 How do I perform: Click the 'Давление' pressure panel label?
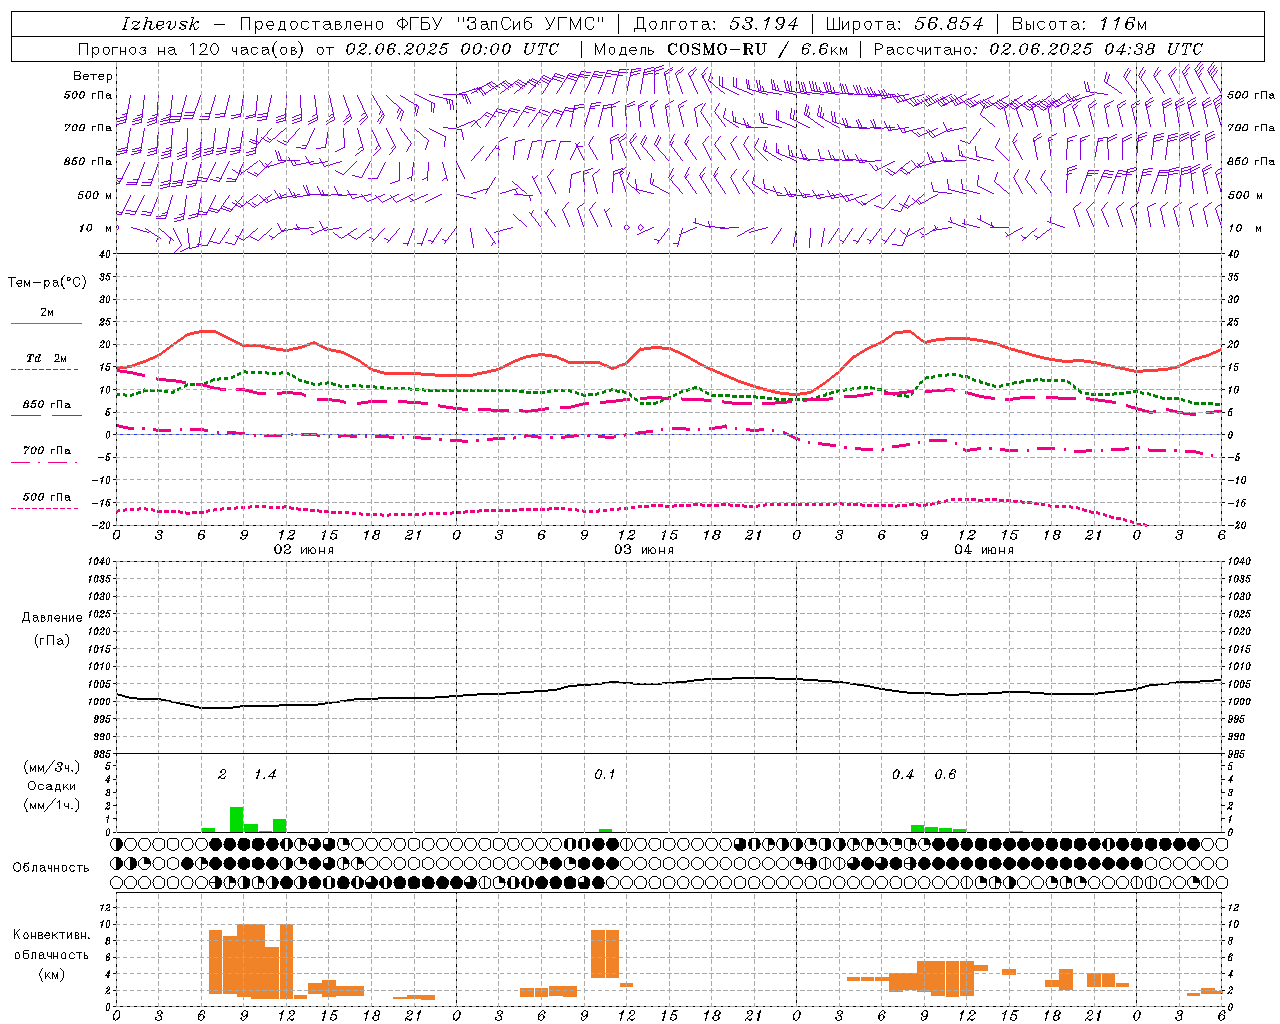52,618
